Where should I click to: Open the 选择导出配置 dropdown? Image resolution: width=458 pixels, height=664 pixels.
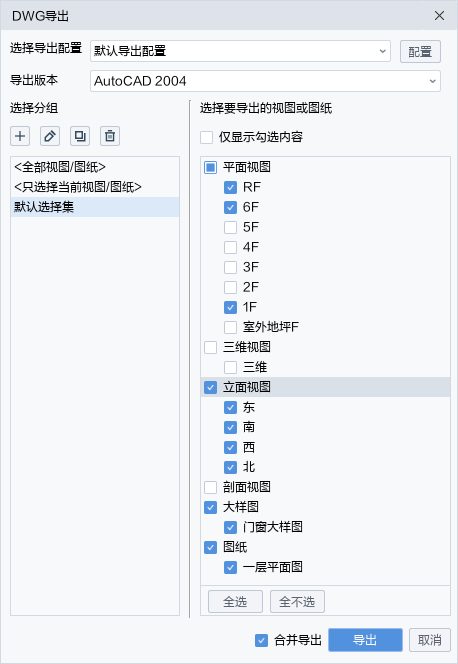(240, 51)
